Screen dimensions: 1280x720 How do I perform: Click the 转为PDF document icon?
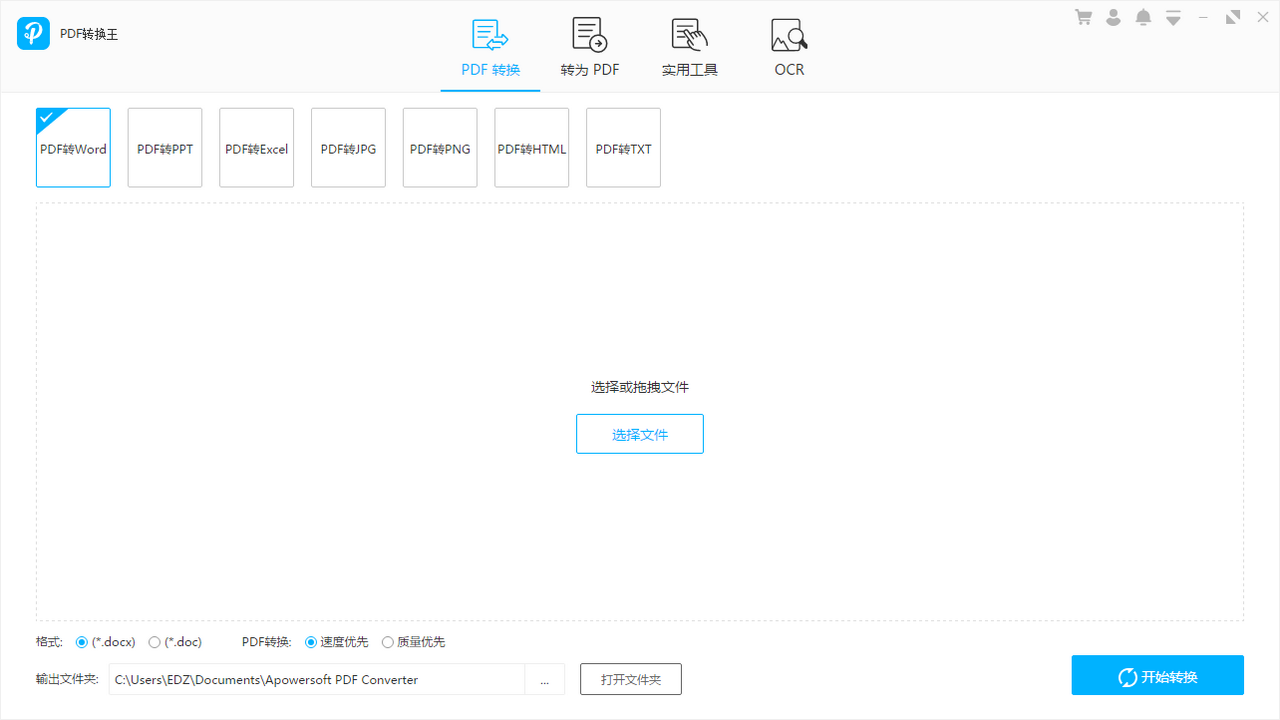point(589,35)
